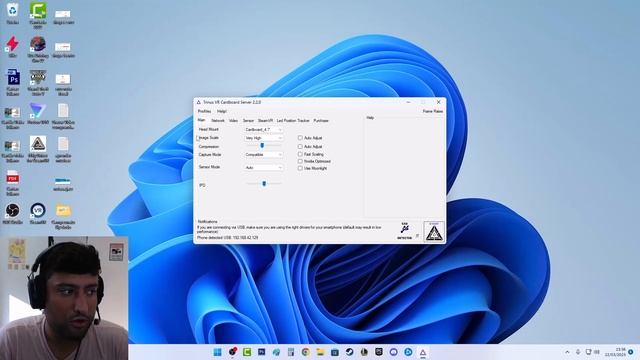Click the Compression slider handle

tap(262, 145)
